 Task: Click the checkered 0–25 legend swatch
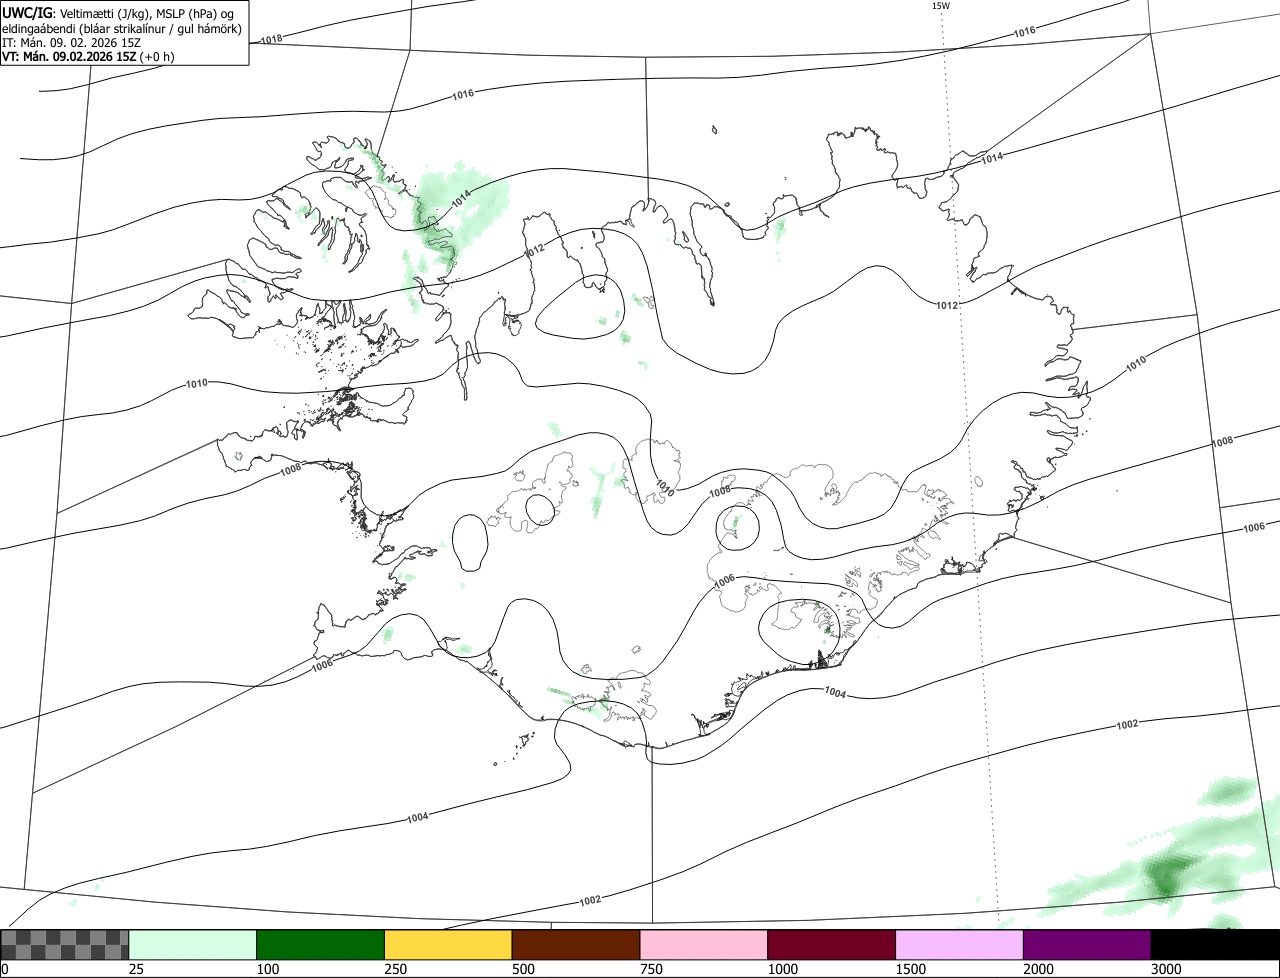[65, 944]
